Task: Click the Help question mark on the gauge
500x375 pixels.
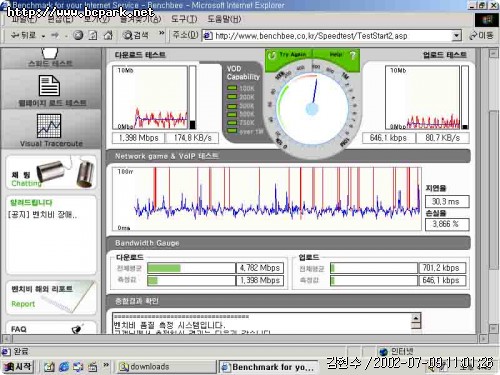Action: tap(352, 55)
